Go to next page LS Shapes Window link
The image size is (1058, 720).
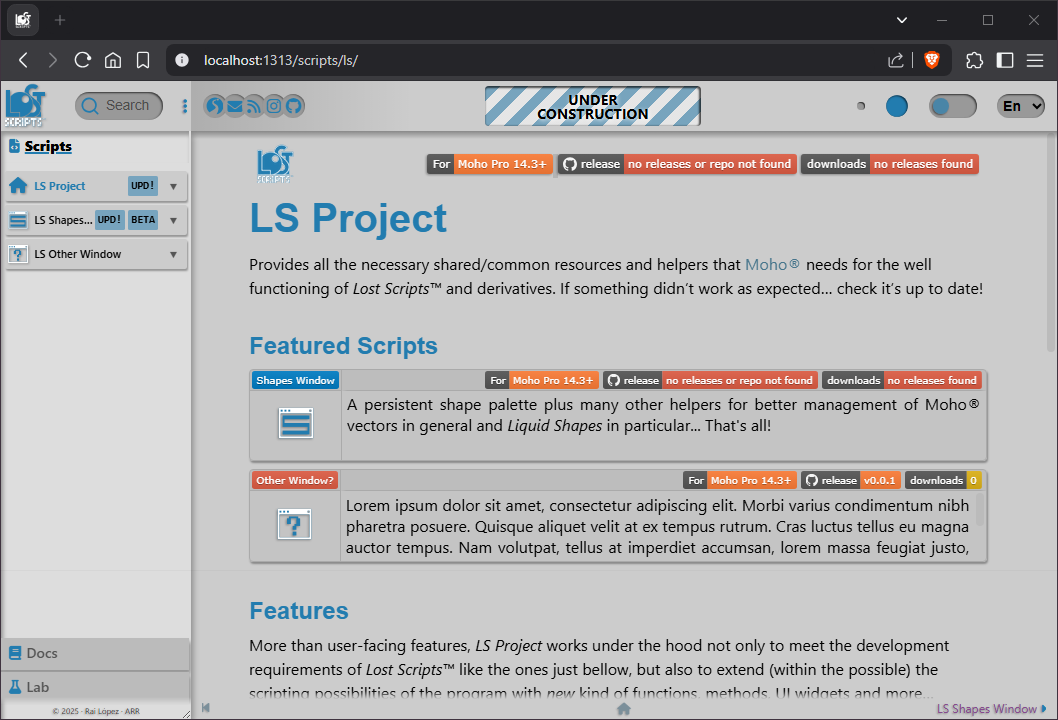(x=991, y=709)
